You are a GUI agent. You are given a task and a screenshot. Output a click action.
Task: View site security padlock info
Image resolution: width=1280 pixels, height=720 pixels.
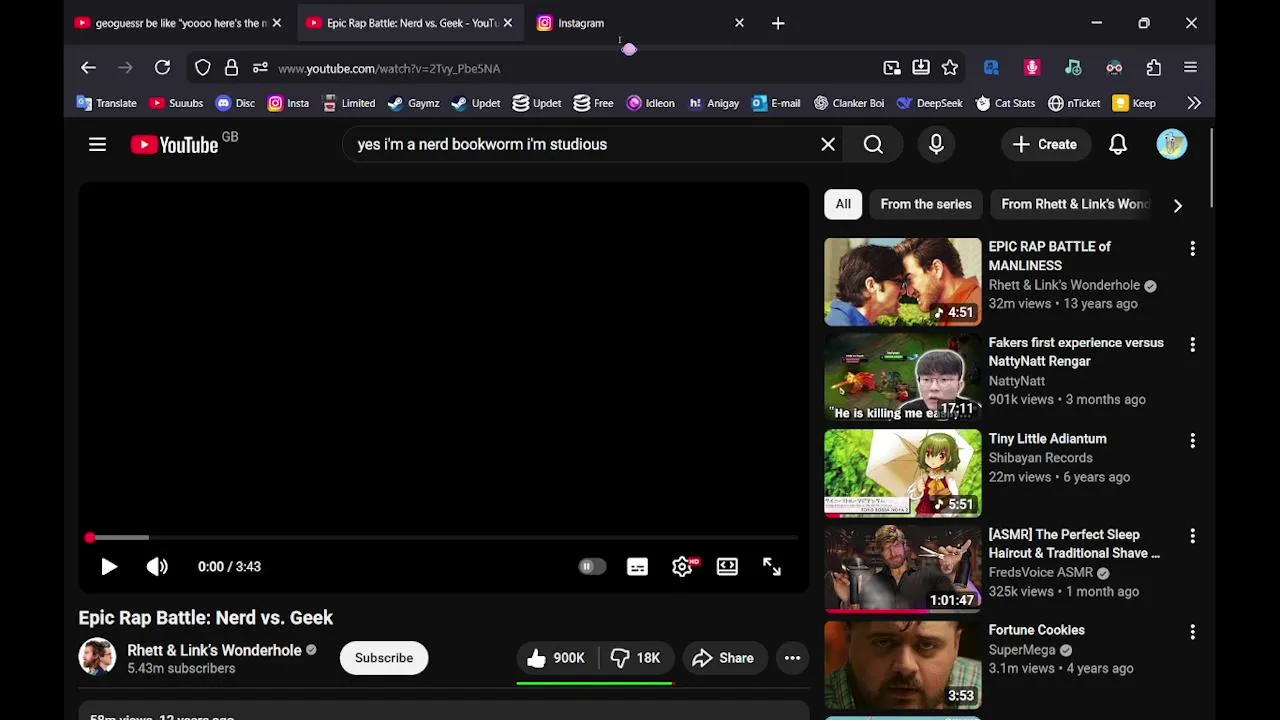[x=231, y=68]
